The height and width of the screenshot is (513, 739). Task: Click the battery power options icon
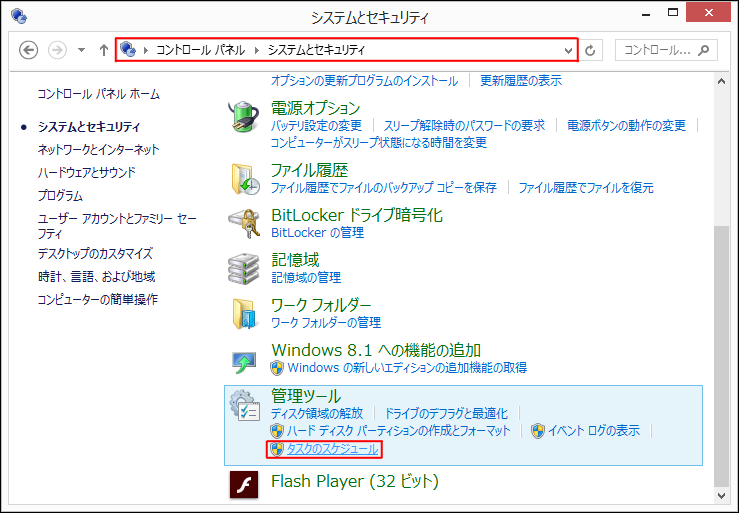tap(244, 116)
